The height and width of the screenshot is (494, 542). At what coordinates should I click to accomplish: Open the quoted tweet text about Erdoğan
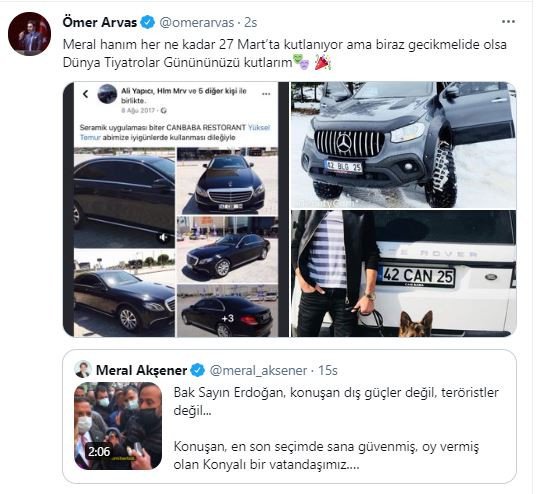(x=336, y=429)
